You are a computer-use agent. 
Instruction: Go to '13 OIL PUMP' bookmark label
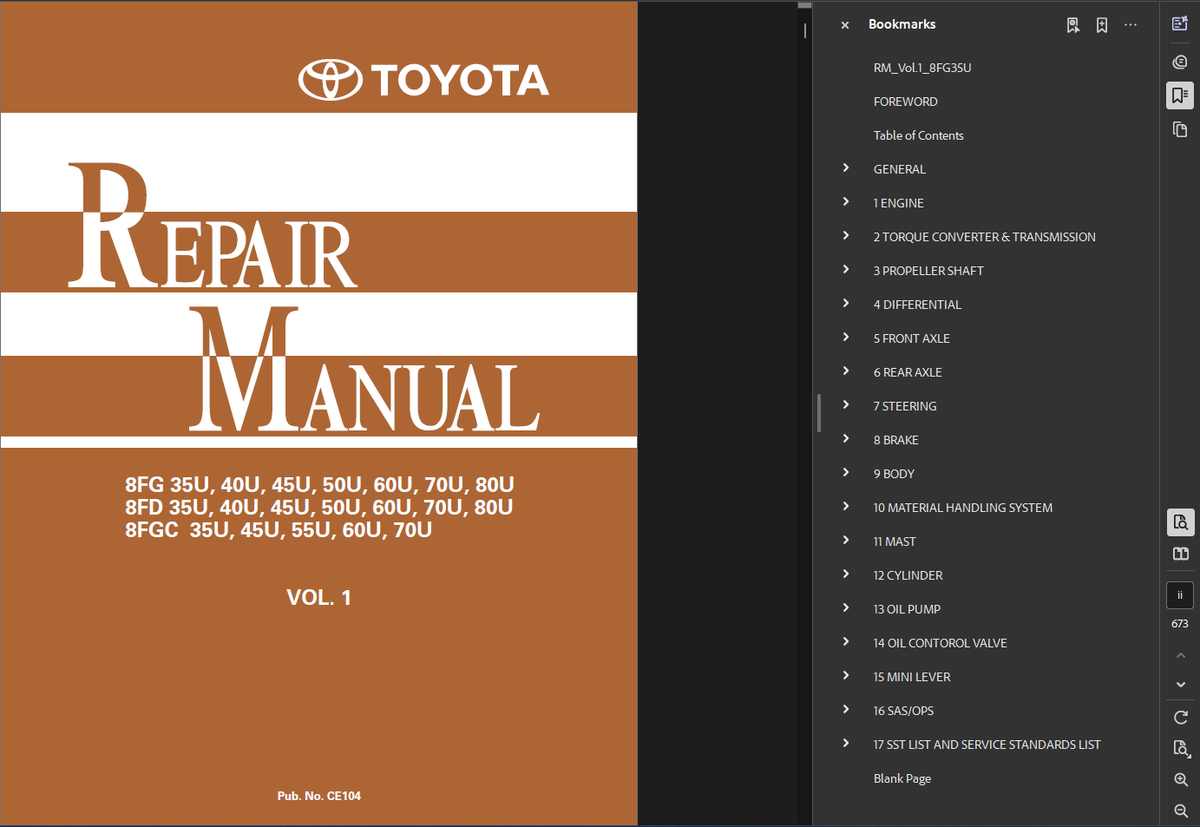[907, 609]
